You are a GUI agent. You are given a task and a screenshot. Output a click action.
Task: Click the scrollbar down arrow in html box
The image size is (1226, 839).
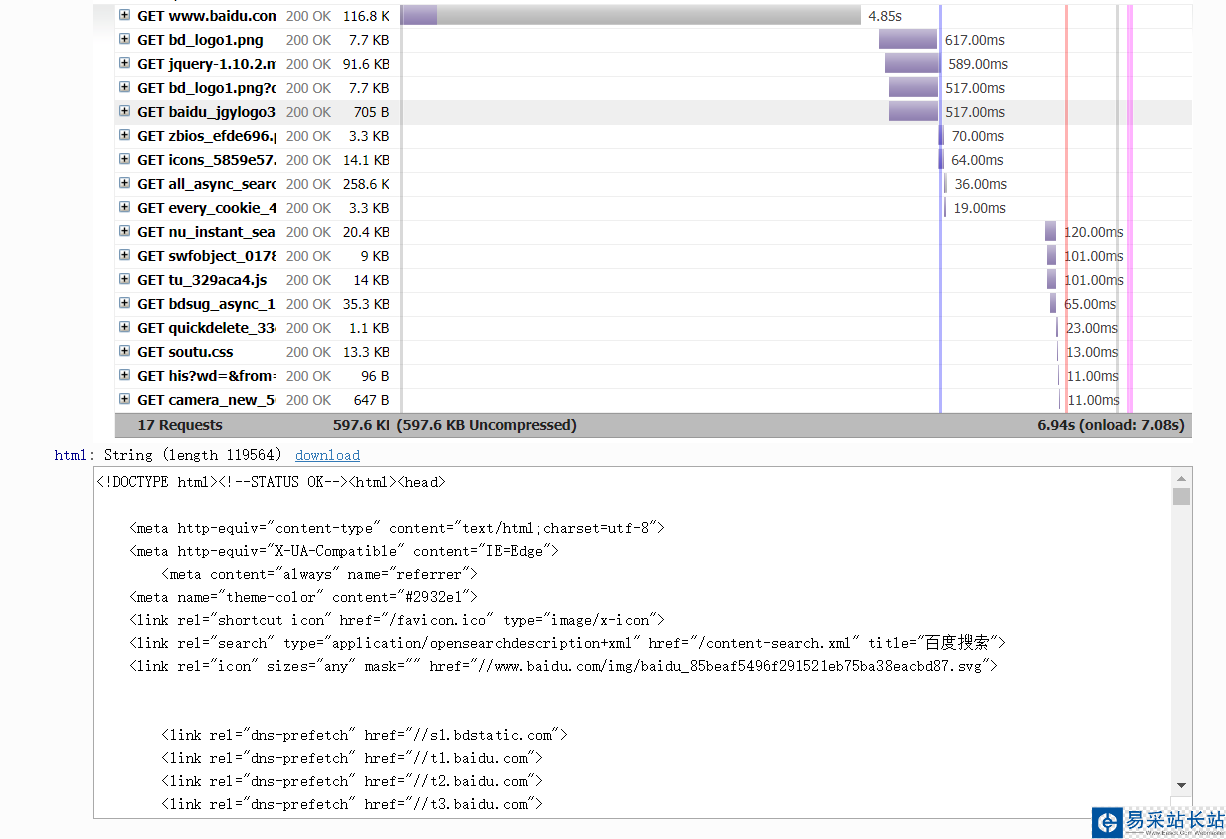[x=1182, y=785]
